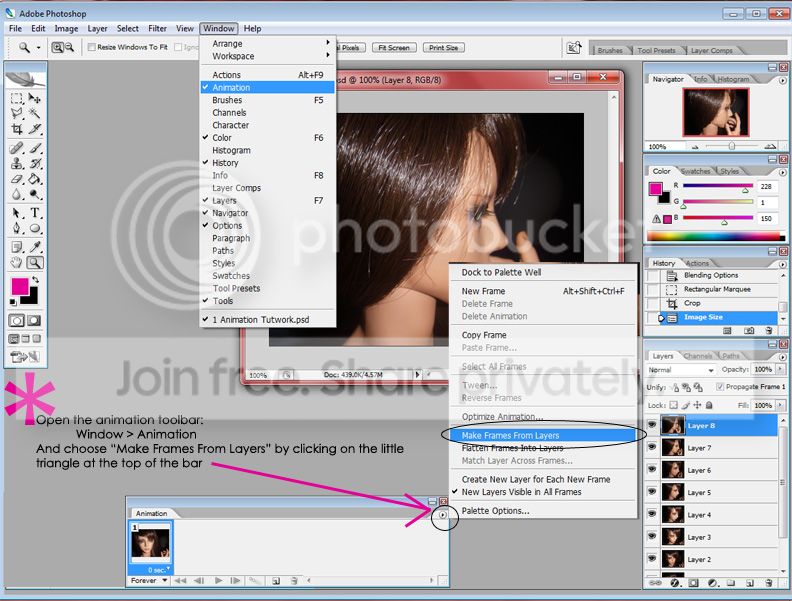
Task: Duplicate current frame in Animation palette
Action: coord(276,581)
